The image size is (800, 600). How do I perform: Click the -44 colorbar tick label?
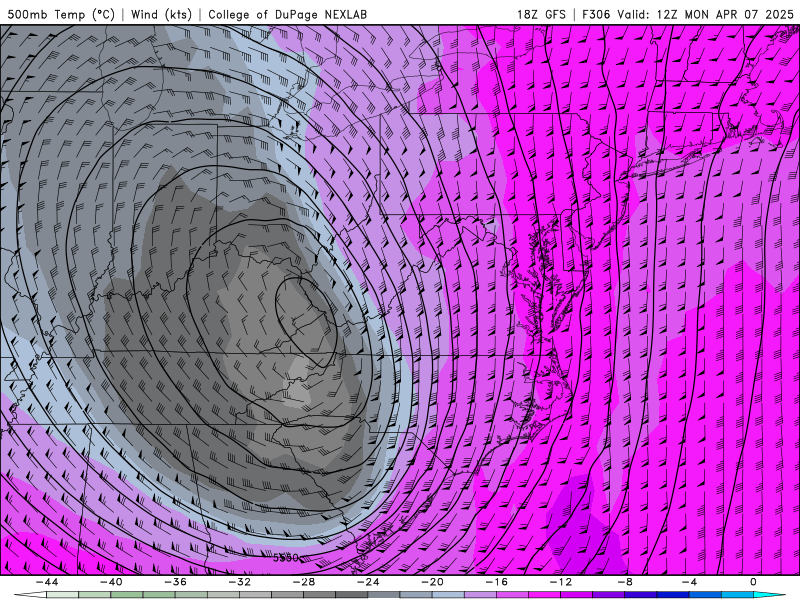47,582
